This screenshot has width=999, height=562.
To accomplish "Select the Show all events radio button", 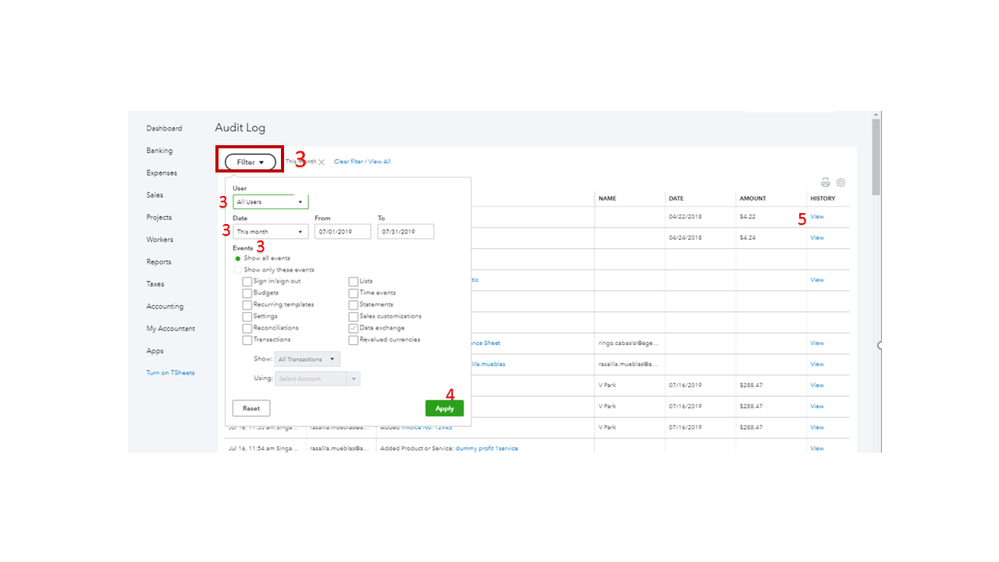I will pyautogui.click(x=238, y=259).
